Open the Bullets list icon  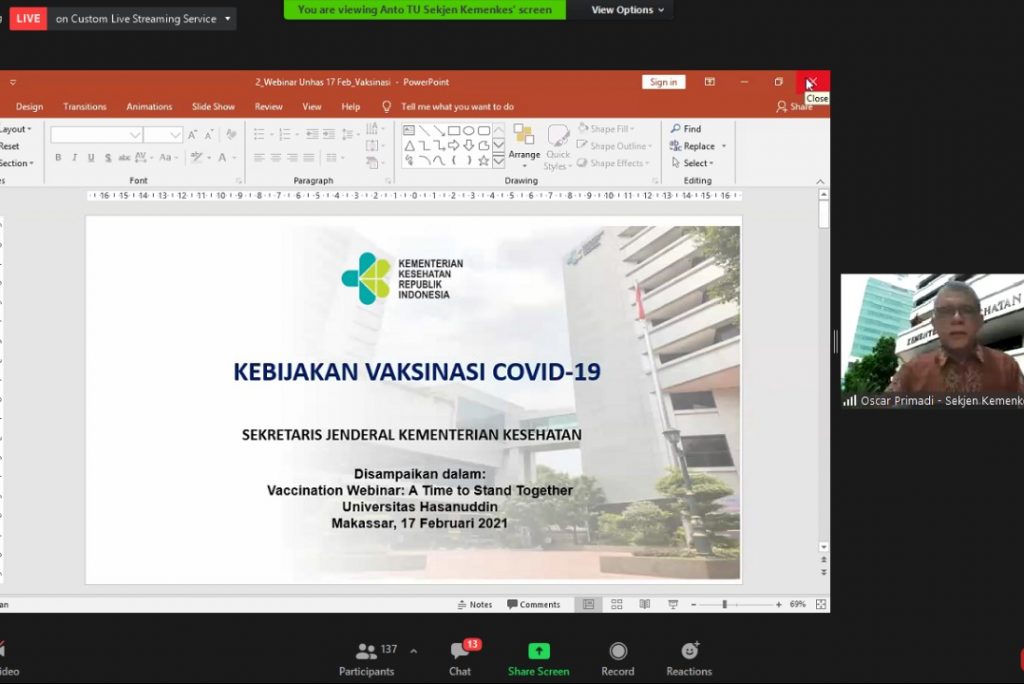(258, 132)
